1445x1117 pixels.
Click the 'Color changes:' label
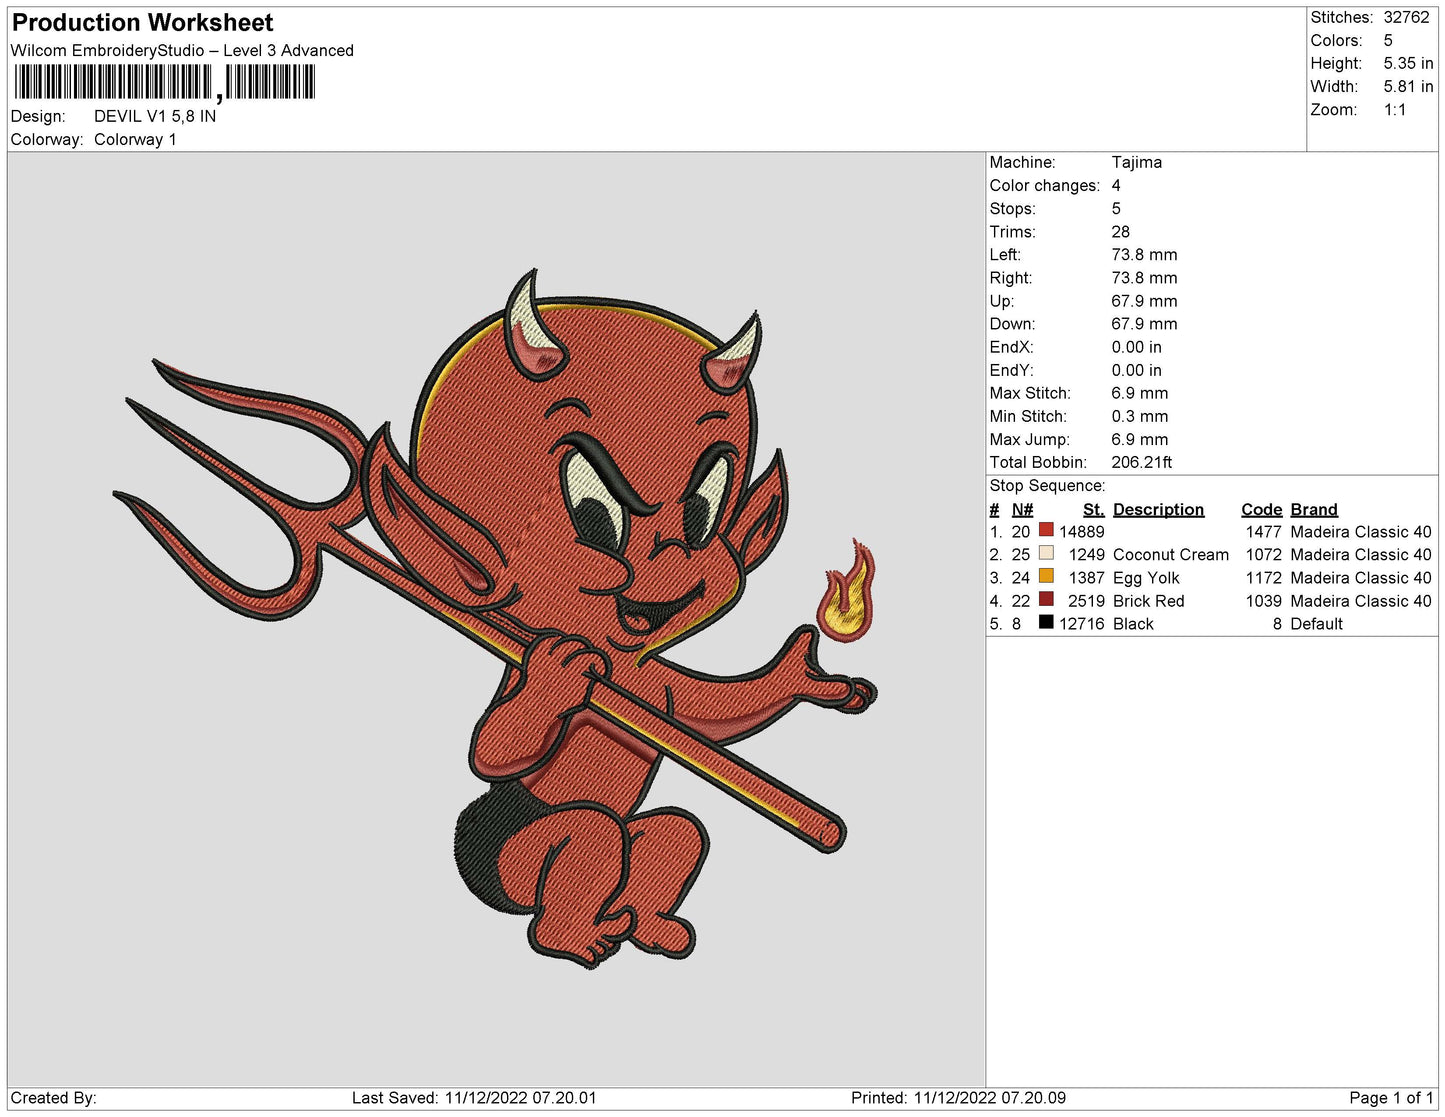1044,185
